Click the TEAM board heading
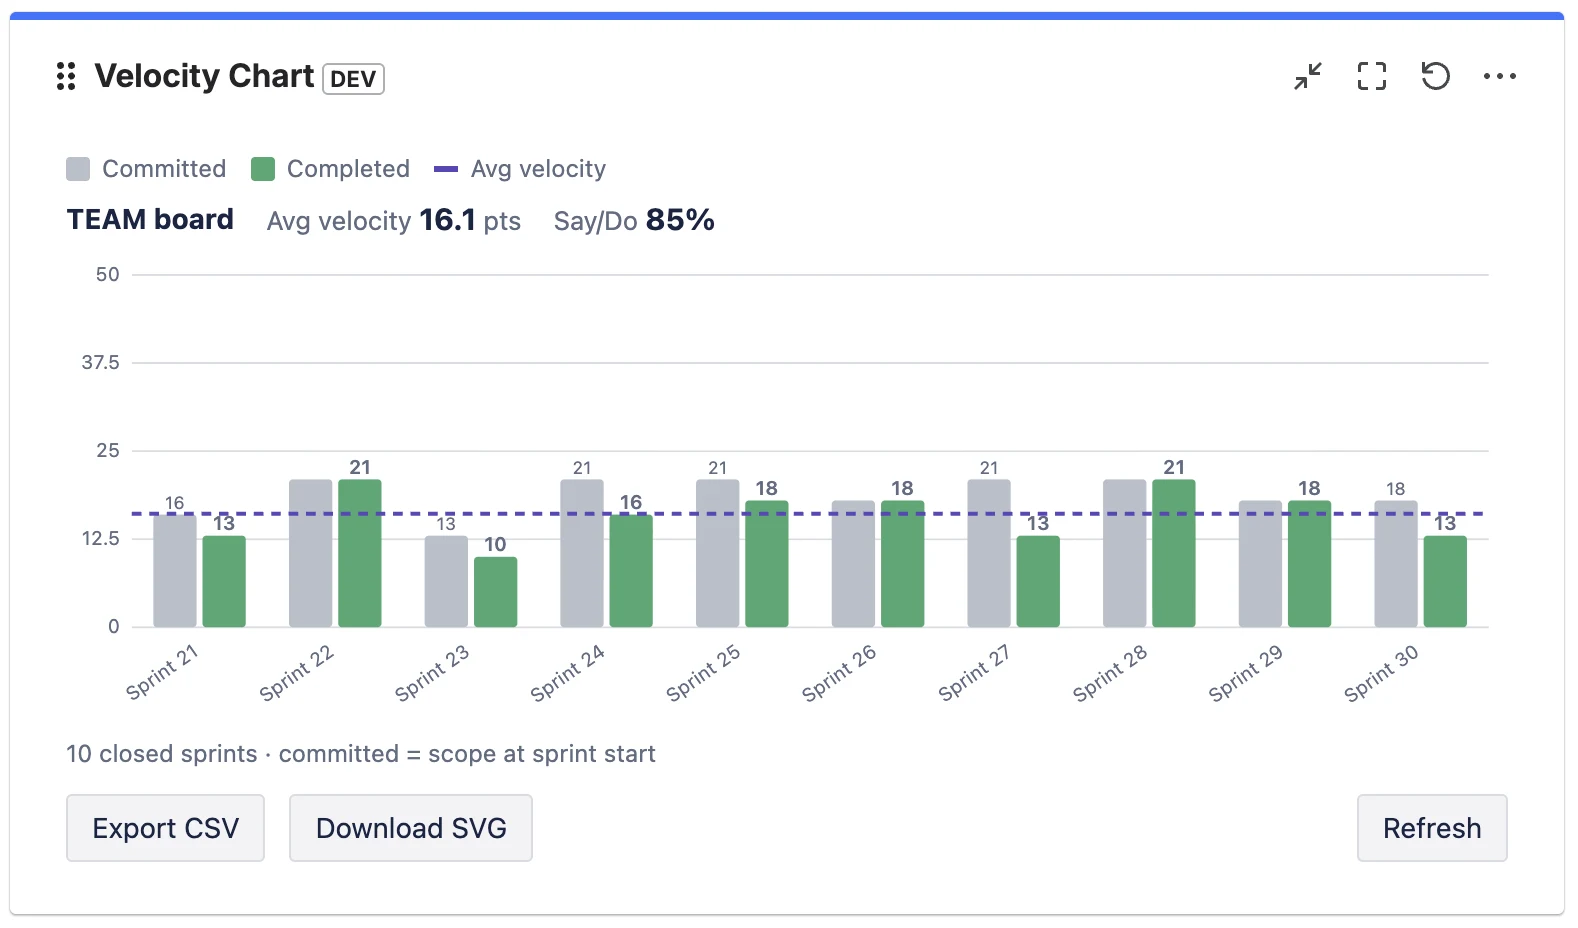The image size is (1578, 928). pyautogui.click(x=150, y=220)
